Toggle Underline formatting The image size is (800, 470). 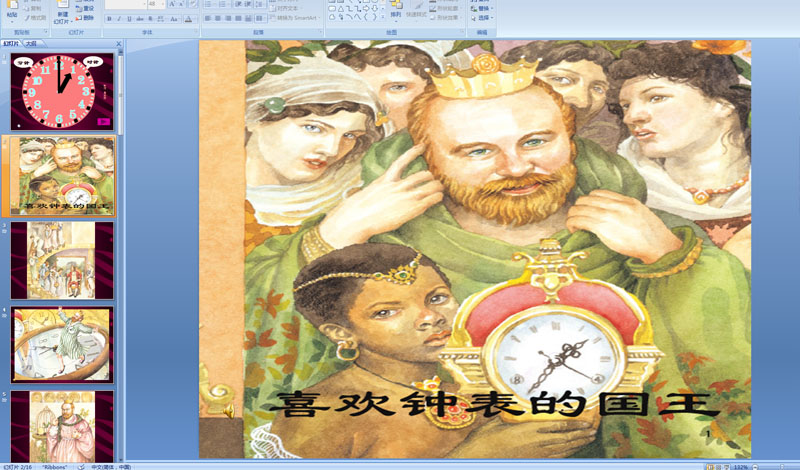[129, 19]
